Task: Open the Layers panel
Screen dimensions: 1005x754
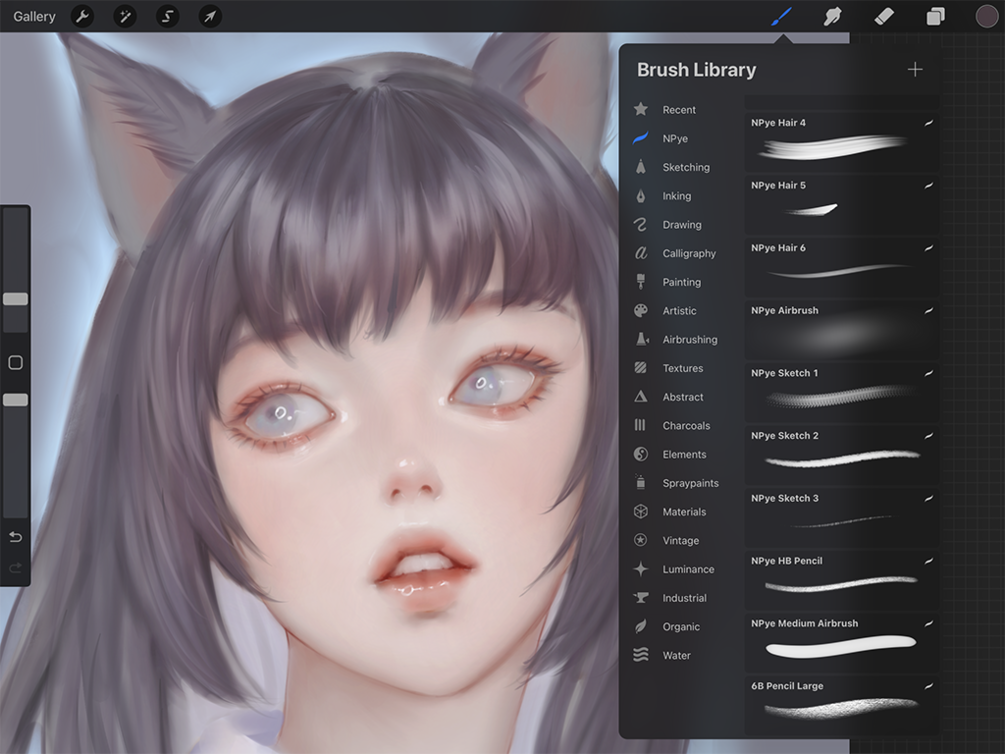Action: point(935,17)
